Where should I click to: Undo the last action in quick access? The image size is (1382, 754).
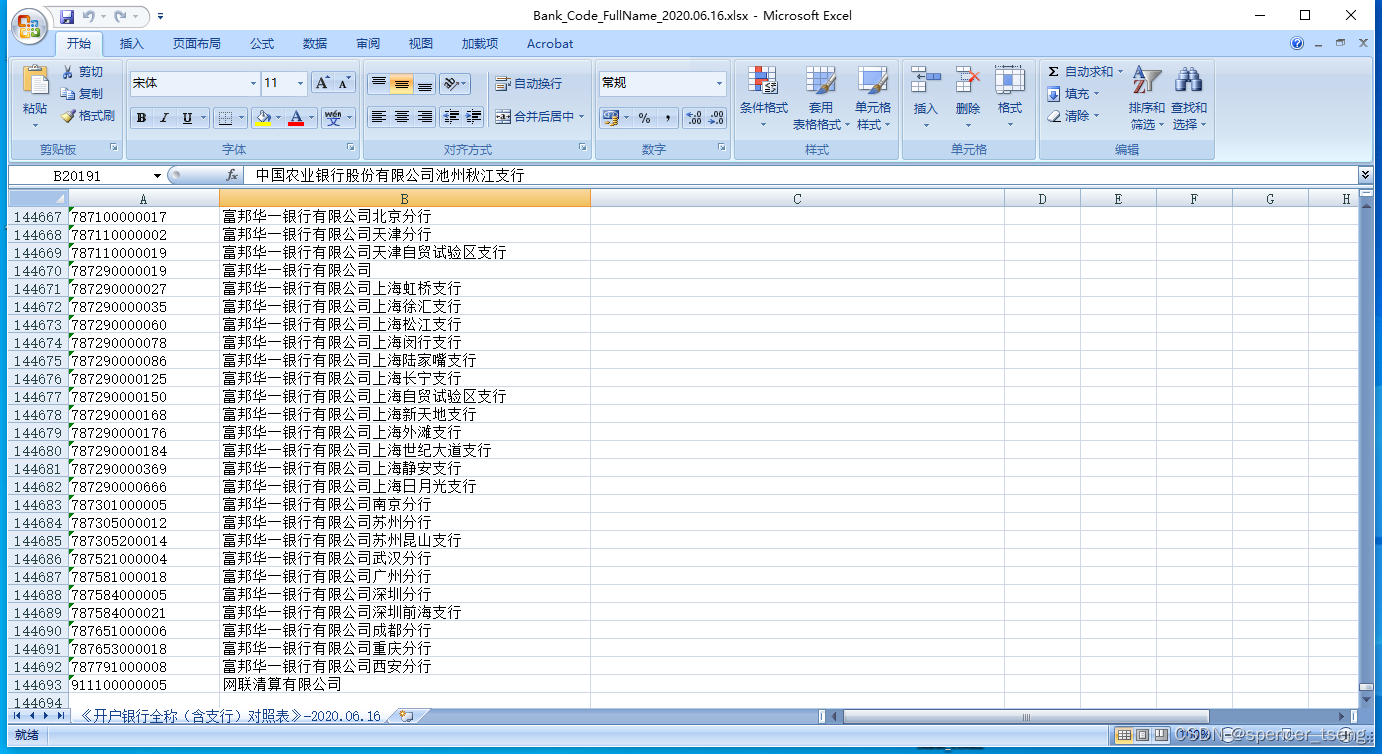pyautogui.click(x=88, y=16)
